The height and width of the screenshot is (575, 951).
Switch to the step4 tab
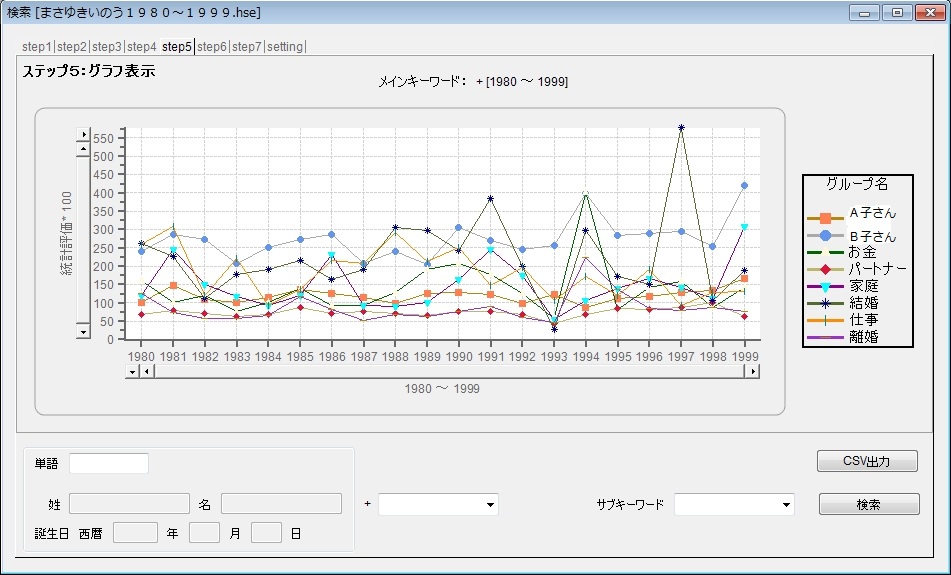coord(142,47)
